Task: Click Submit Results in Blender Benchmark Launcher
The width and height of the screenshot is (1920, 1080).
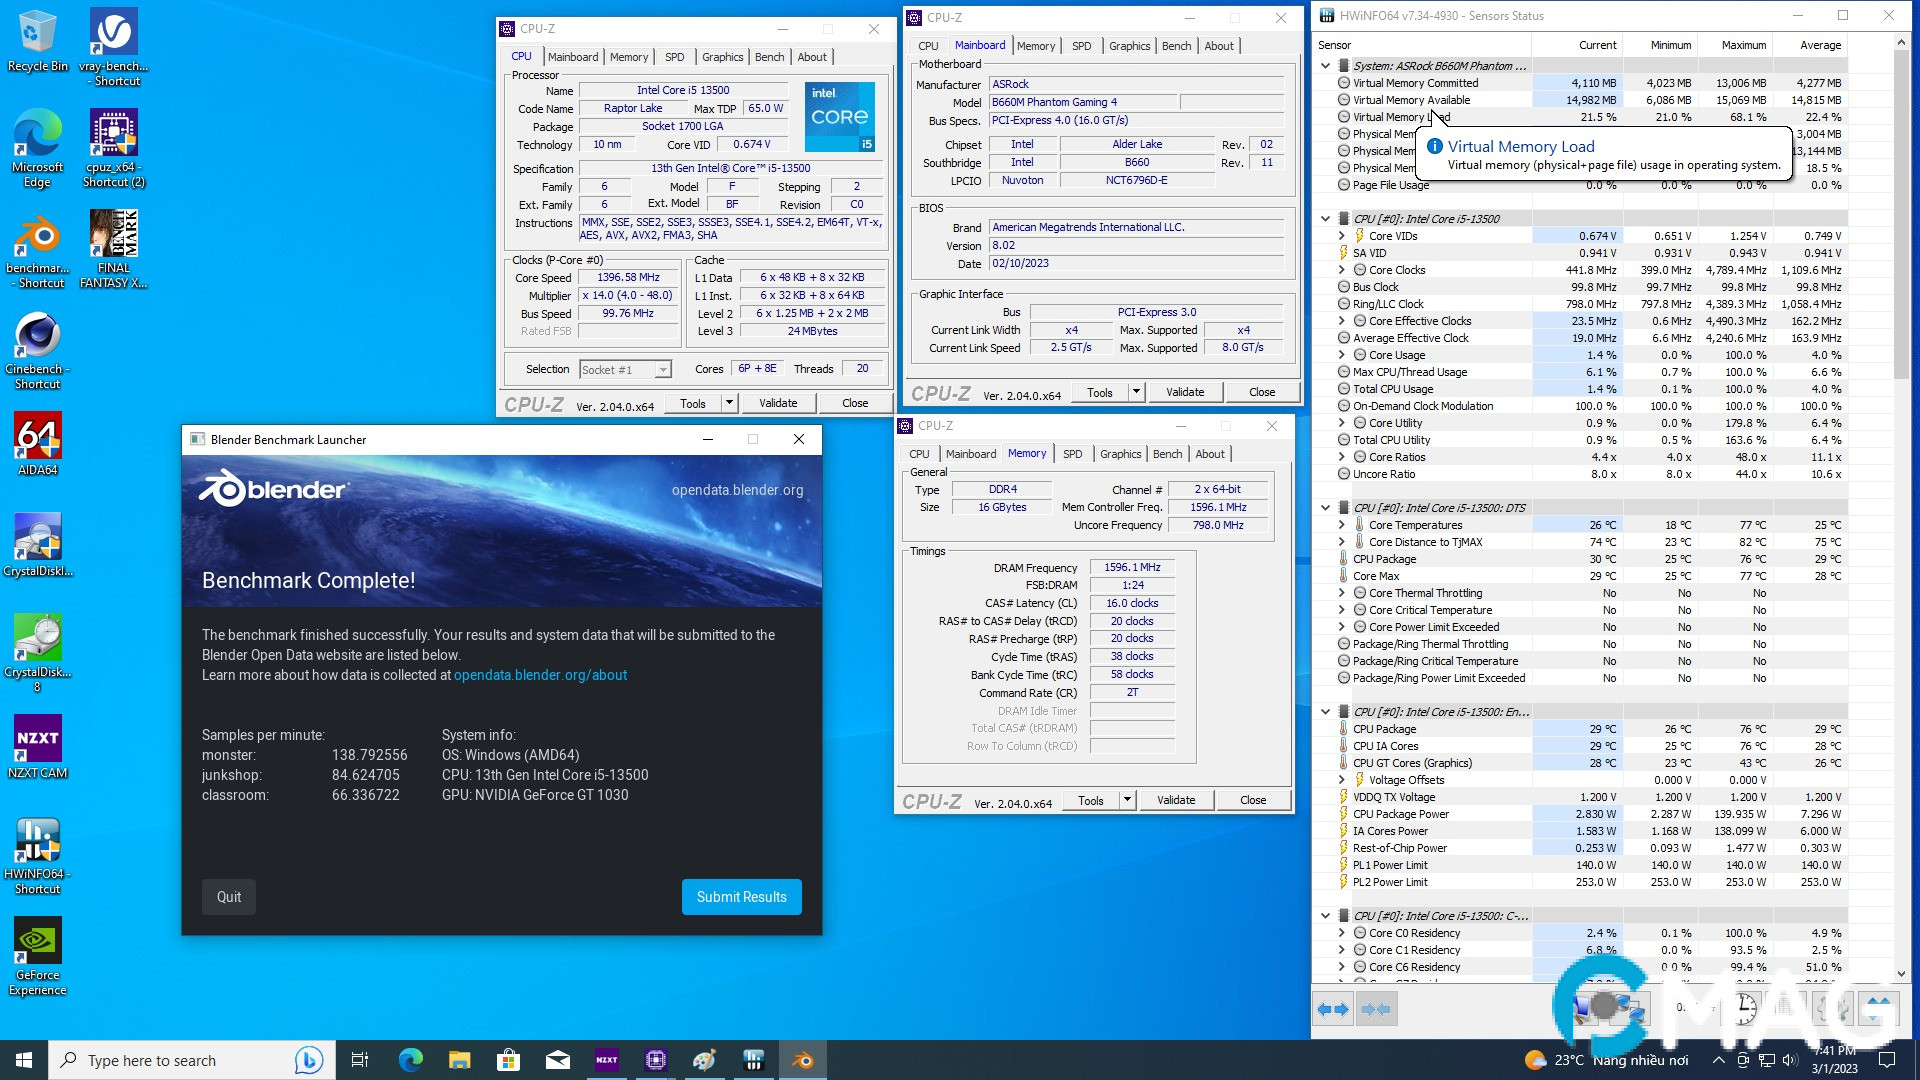Action: (741, 897)
